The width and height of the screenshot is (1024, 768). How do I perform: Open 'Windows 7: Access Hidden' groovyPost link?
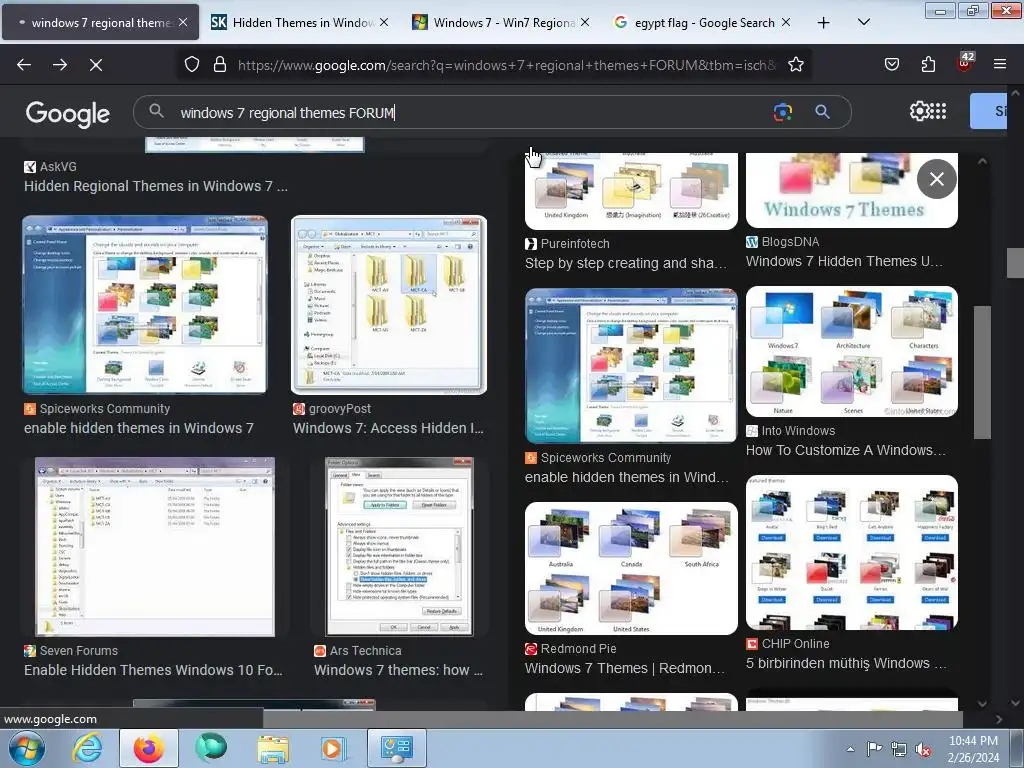(x=388, y=428)
